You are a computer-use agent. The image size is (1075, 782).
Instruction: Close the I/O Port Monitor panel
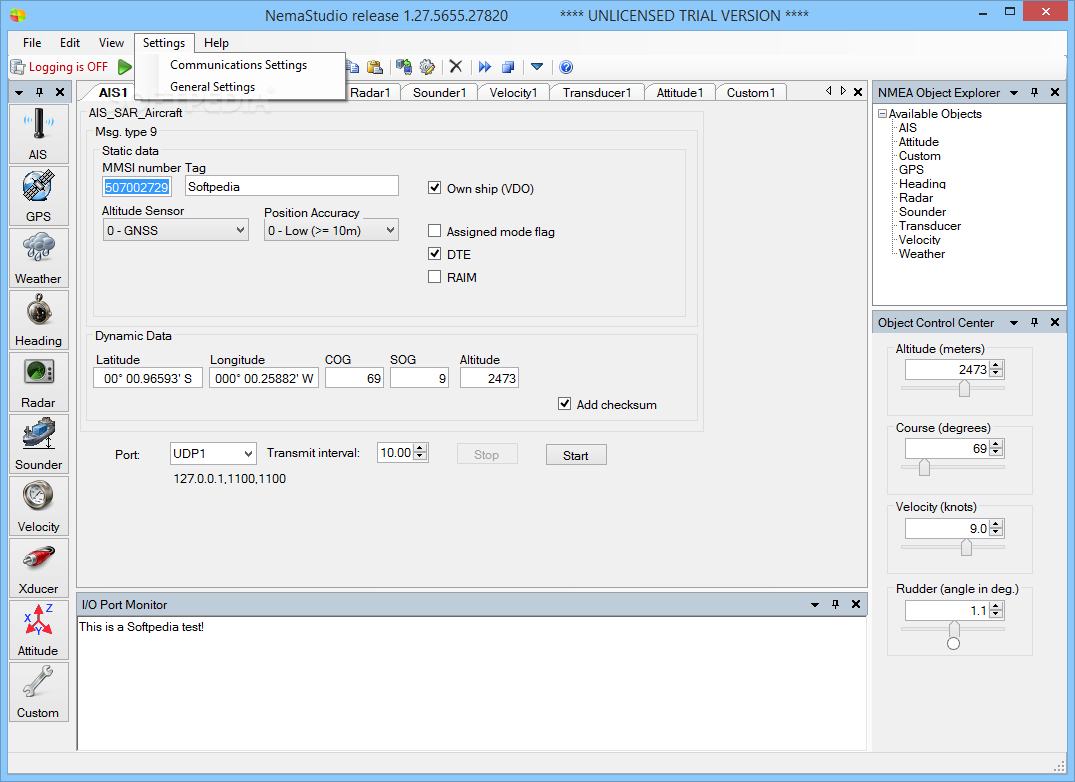click(856, 604)
